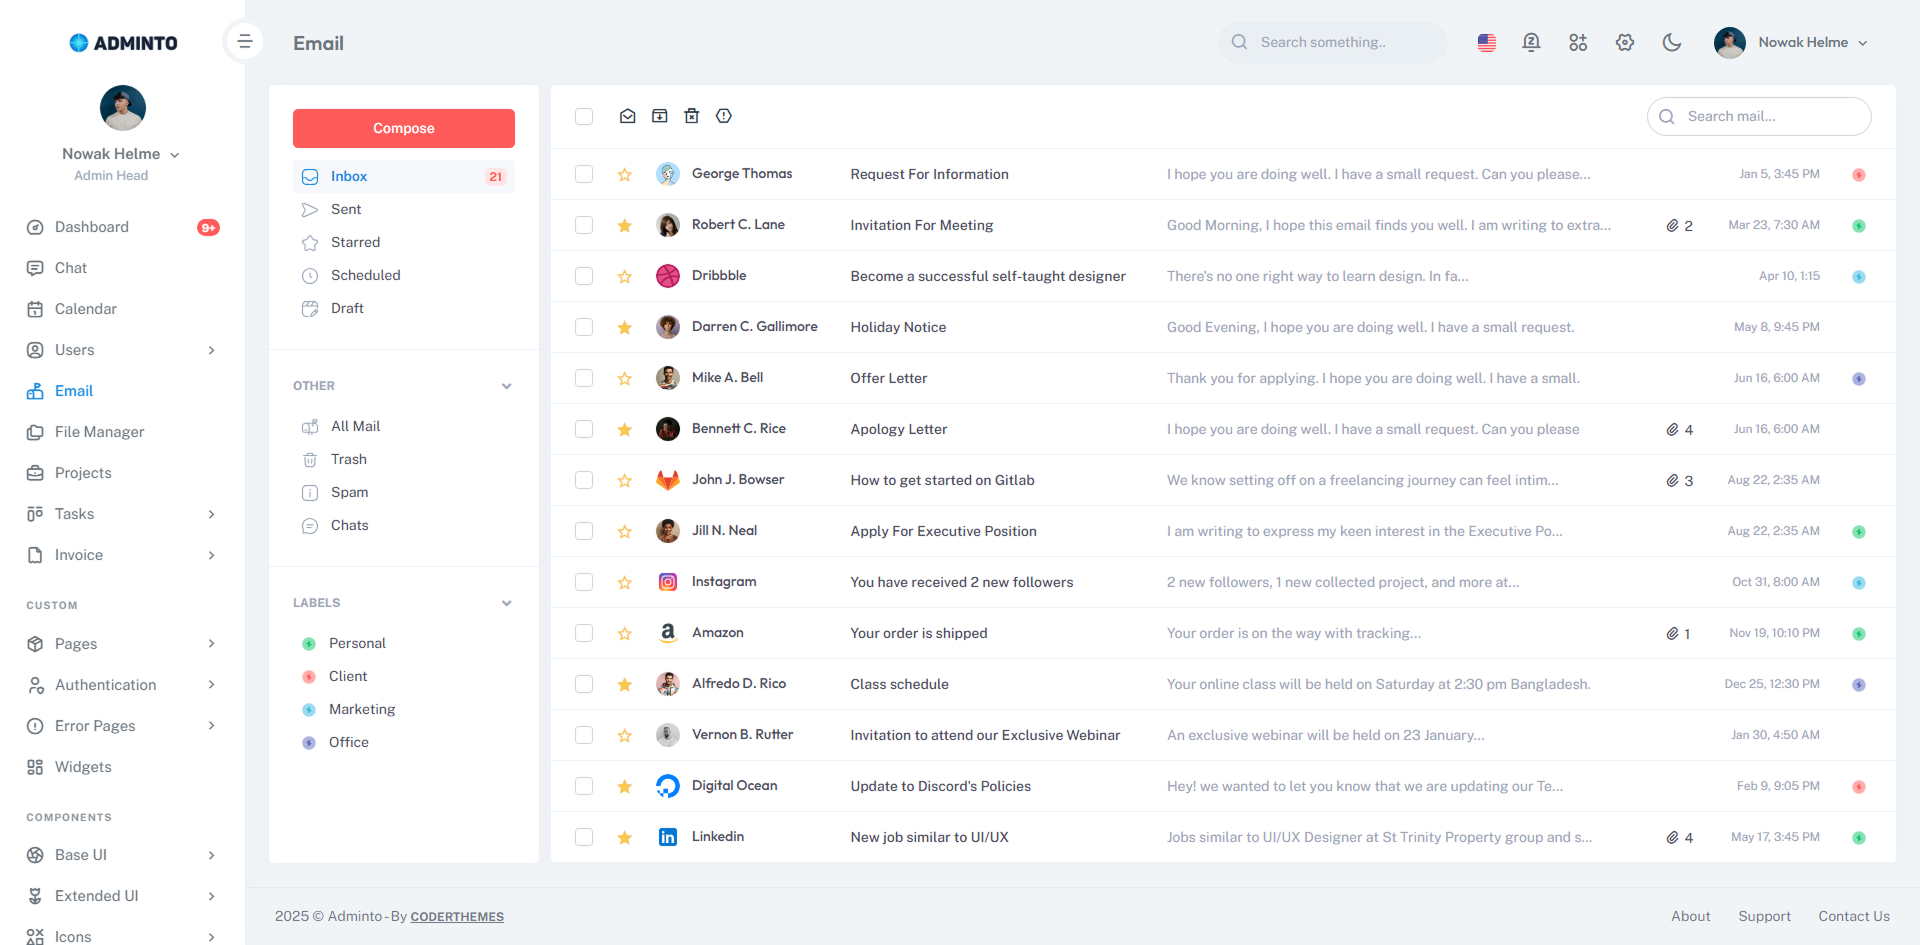Archive selected emails using archive icon
This screenshot has height=945, width=1920.
coord(660,116)
